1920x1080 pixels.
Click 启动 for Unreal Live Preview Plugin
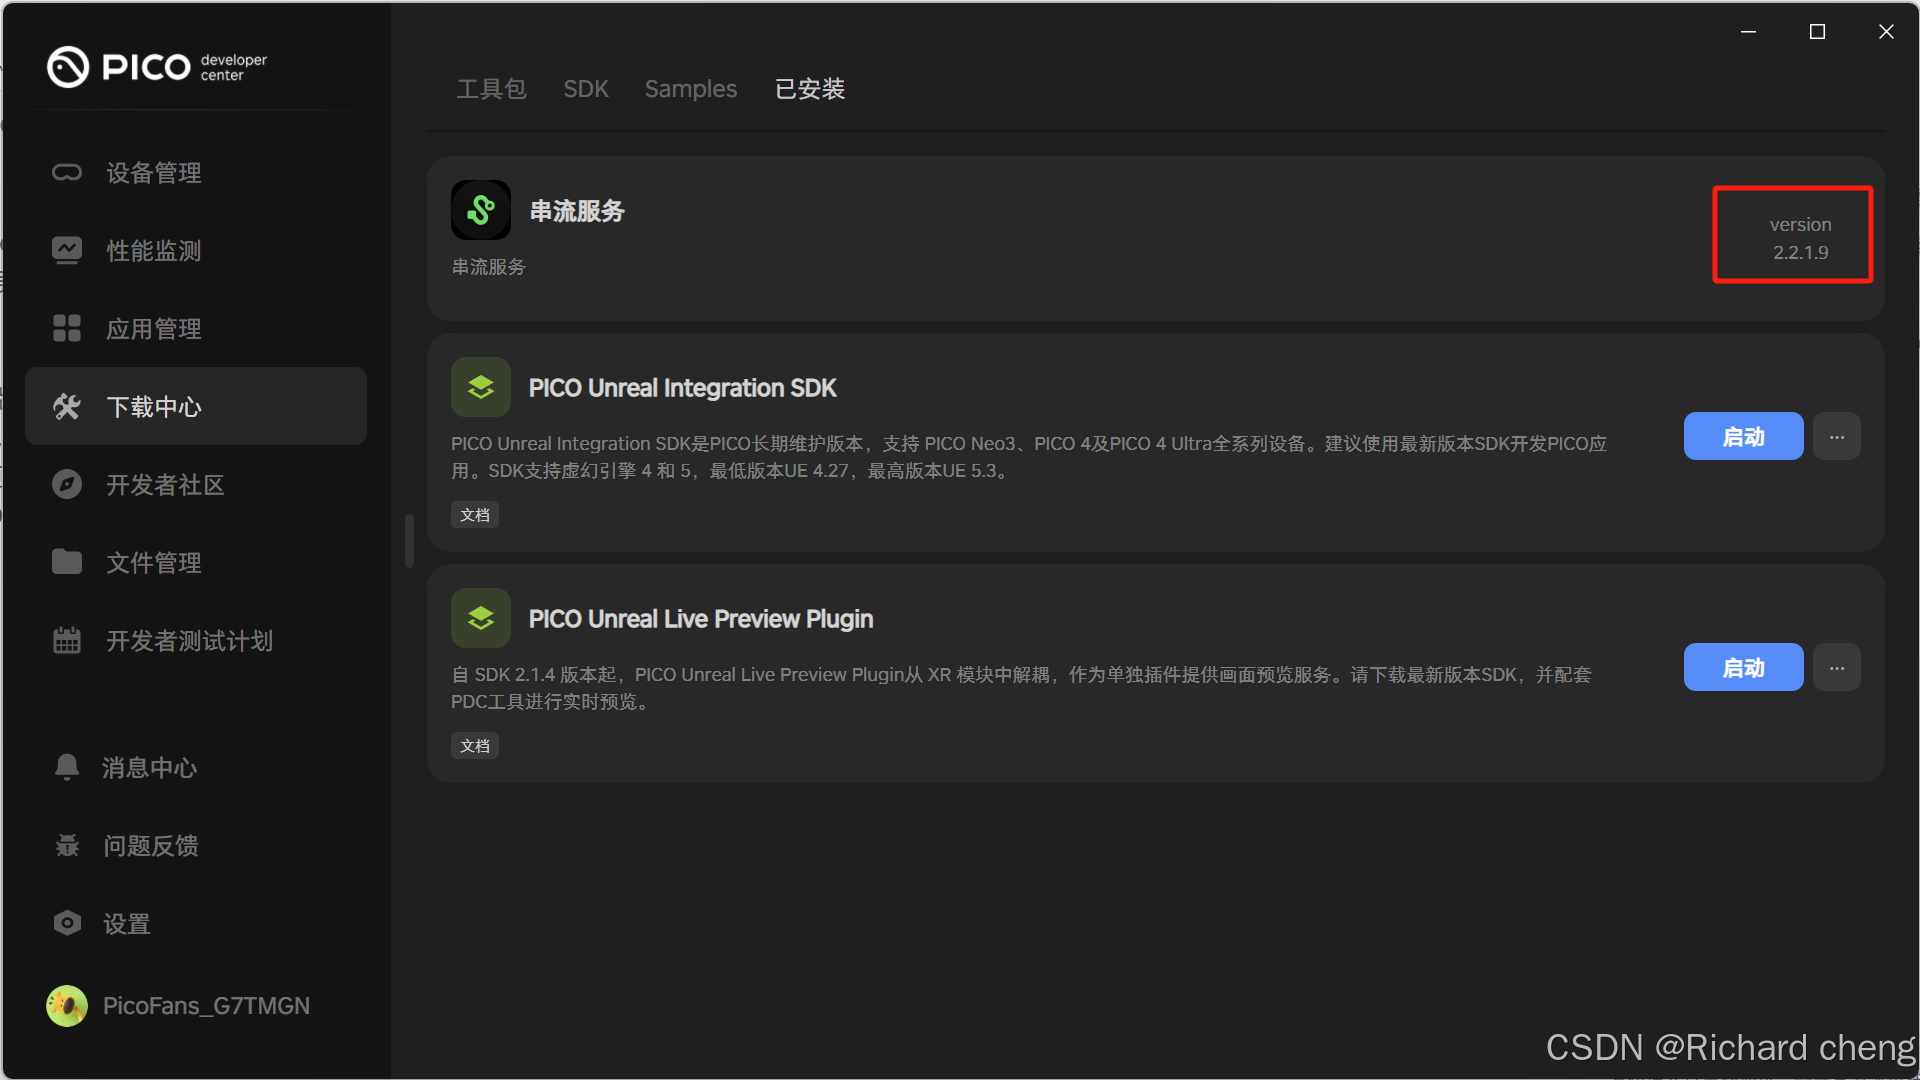click(1743, 668)
